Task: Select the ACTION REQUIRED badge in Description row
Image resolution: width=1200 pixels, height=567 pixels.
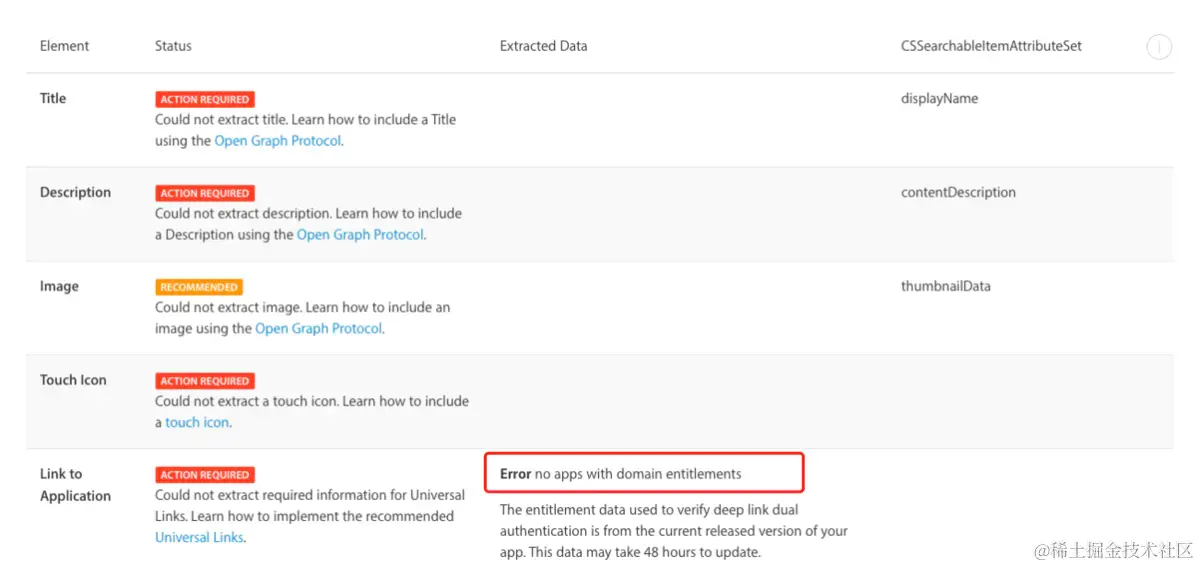Action: pos(205,193)
